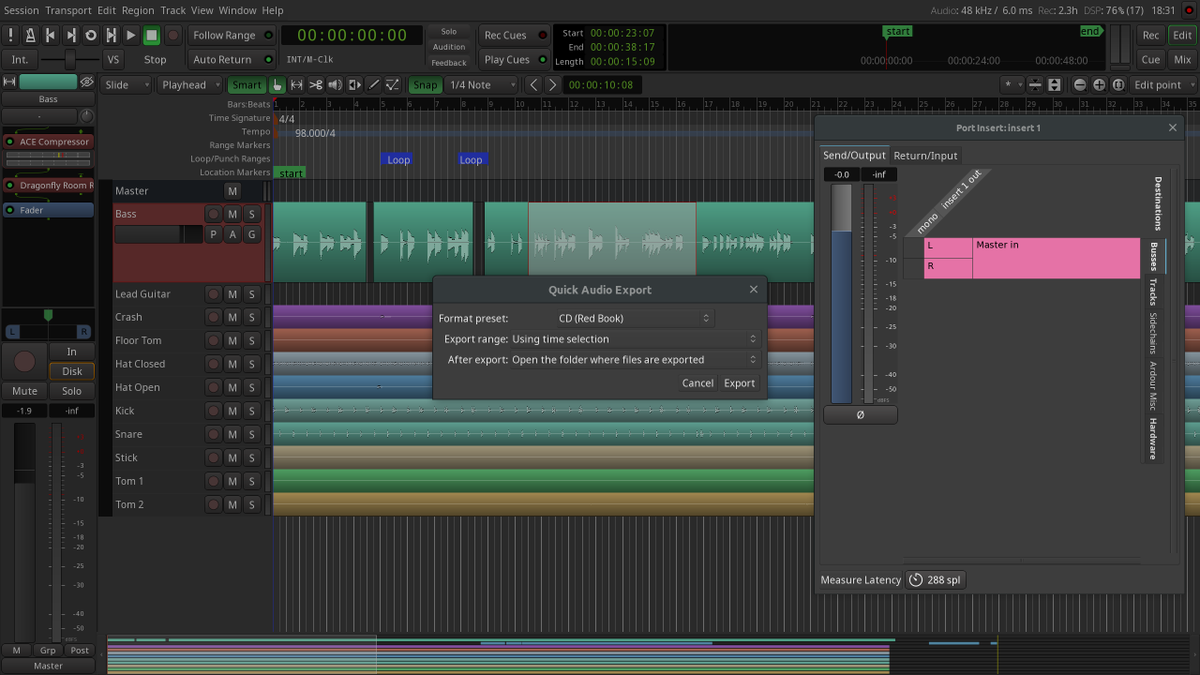Open the Slide edit mode dropdown
This screenshot has height=675, width=1200.
127,85
